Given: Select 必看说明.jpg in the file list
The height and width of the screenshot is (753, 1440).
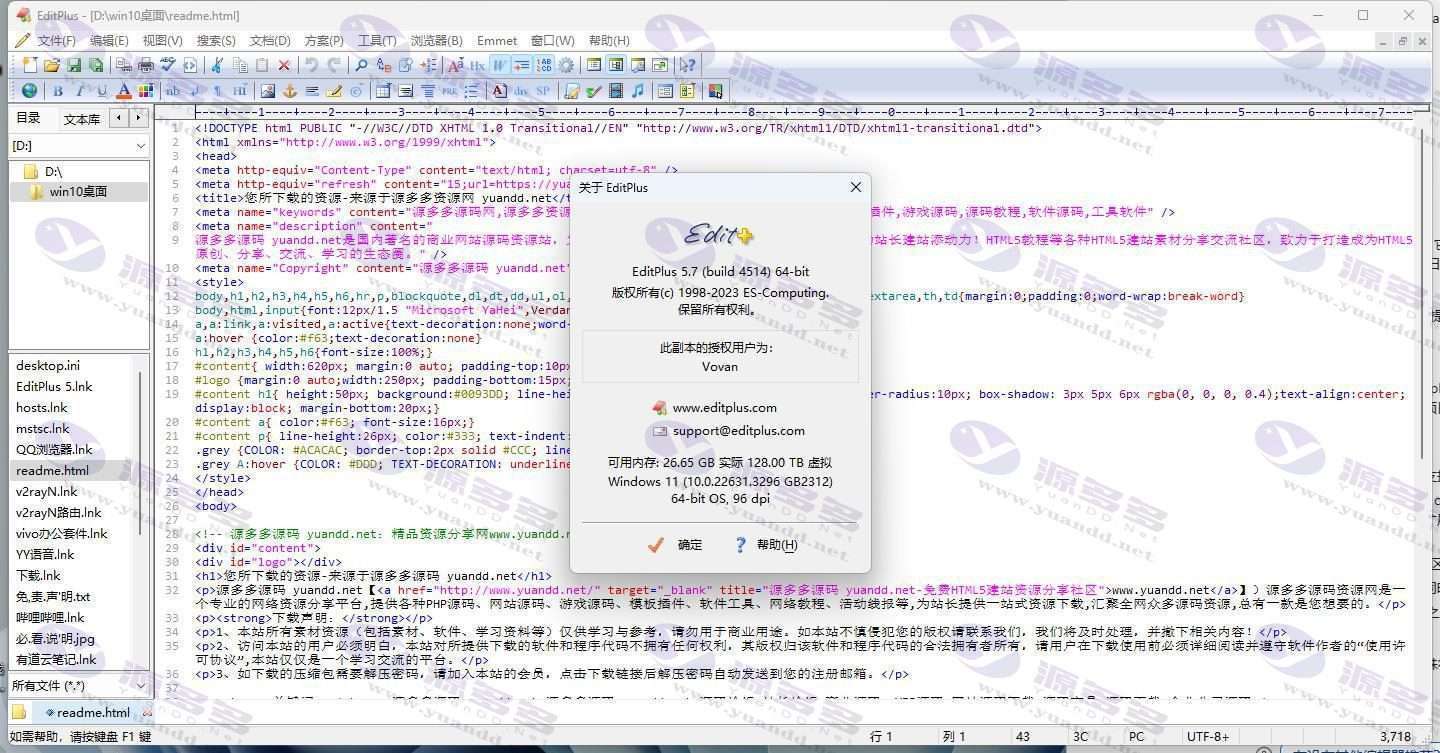Looking at the screenshot, I should (x=55, y=639).
